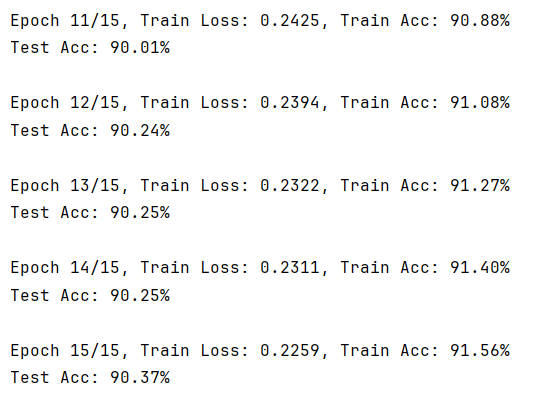Image resolution: width=543 pixels, height=396 pixels.
Task: Click Train Acc value 91.56%
Action: [480, 350]
